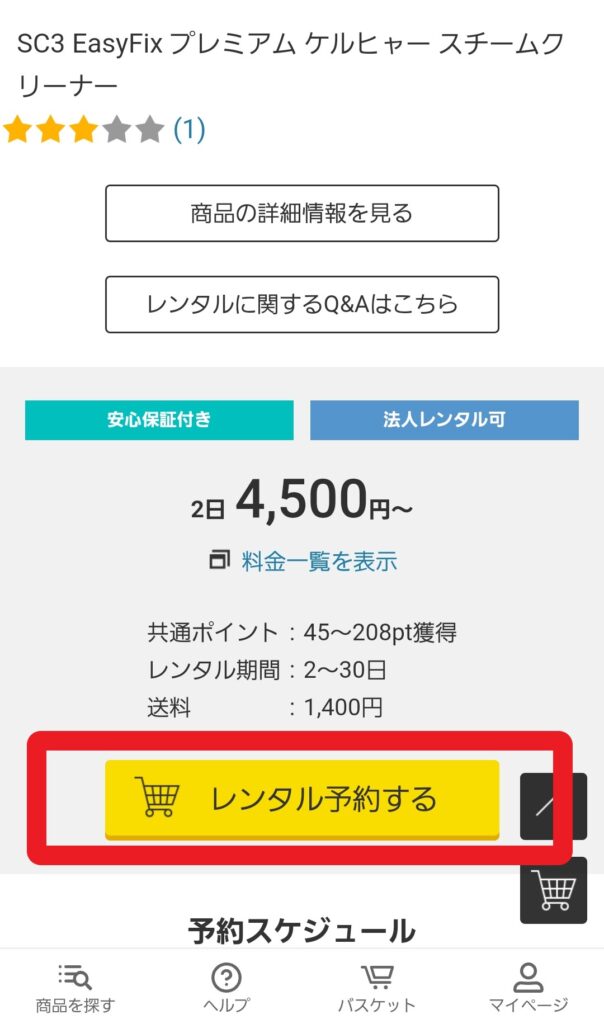Image resolution: width=604 pixels, height=1024 pixels.
Task: Click the レンタル予約する label
Action: tap(323, 799)
